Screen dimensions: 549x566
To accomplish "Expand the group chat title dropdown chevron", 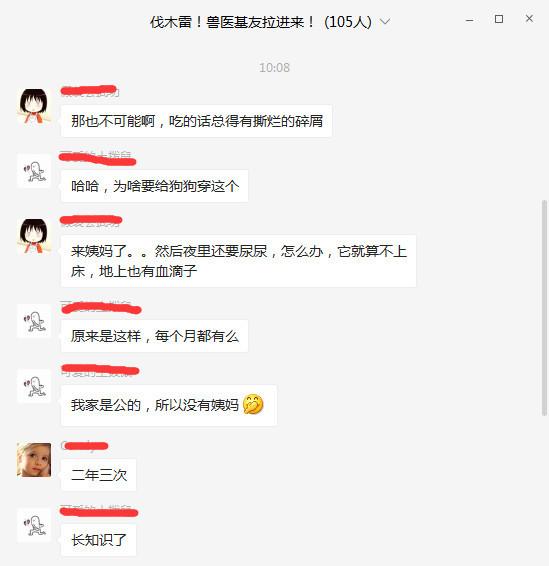I will (385, 22).
